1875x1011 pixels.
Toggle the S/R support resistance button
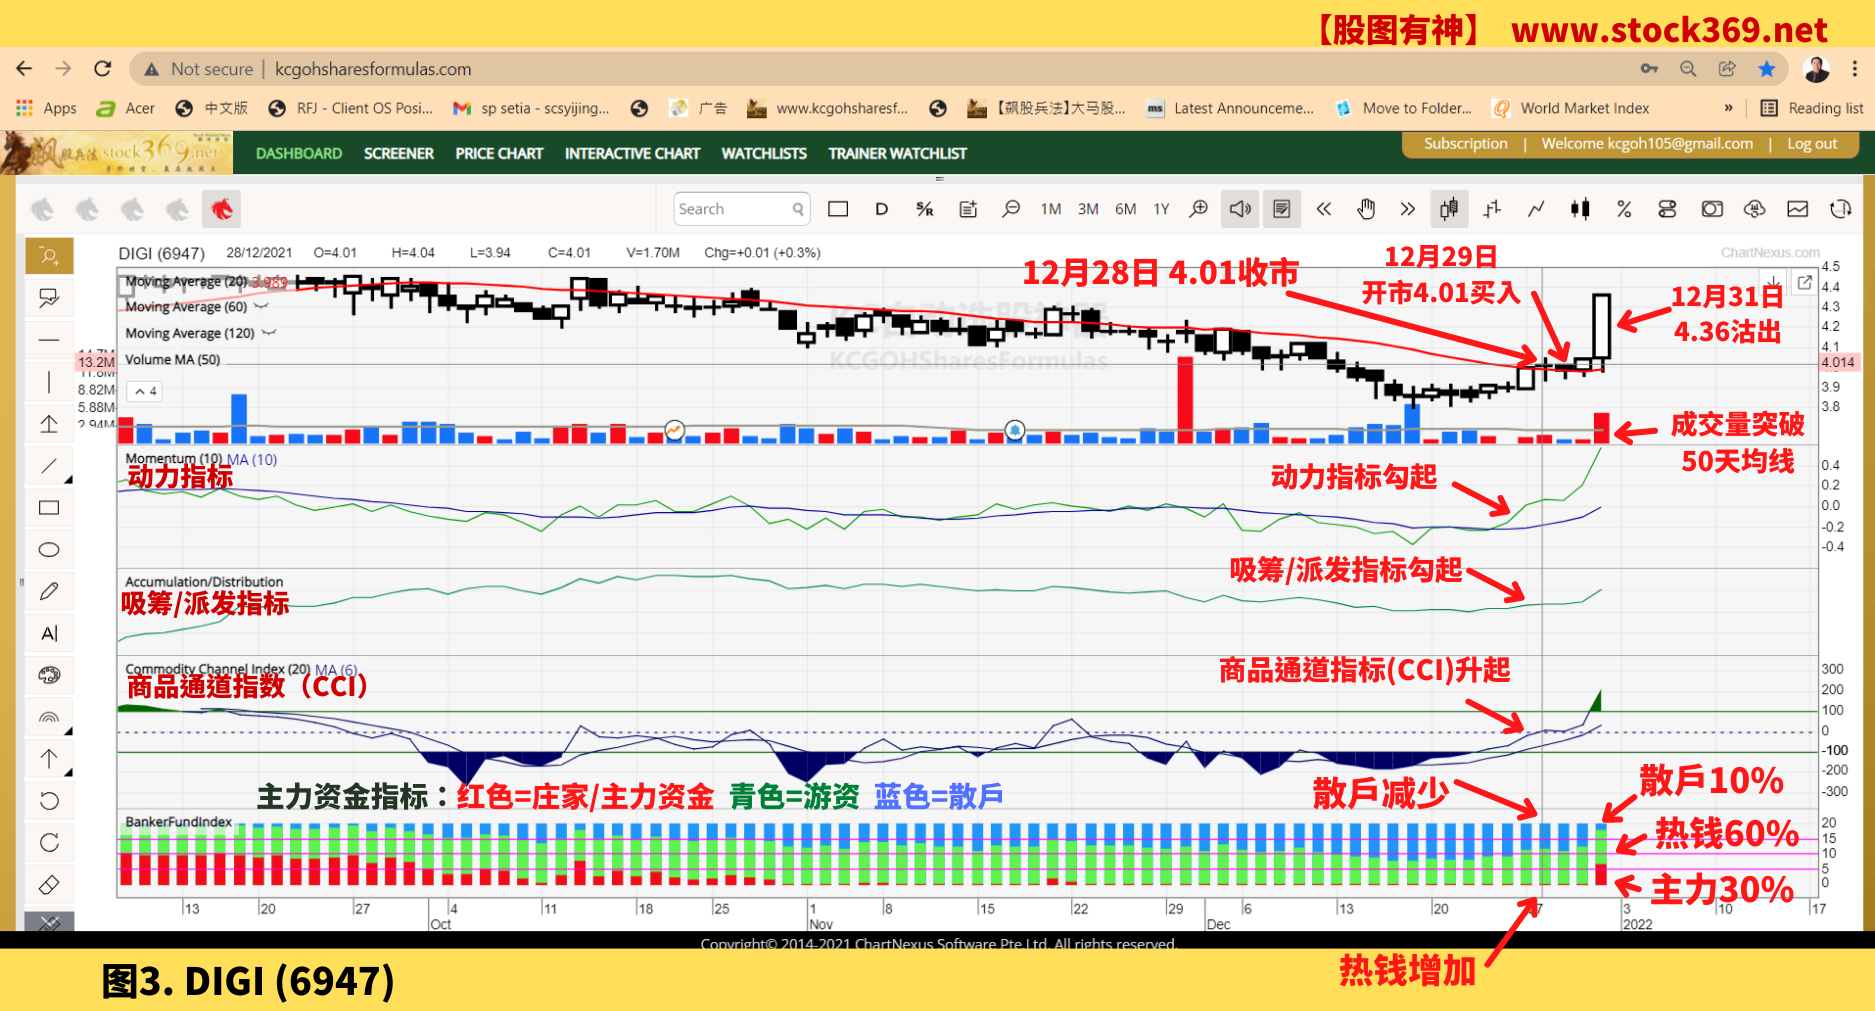coord(924,209)
